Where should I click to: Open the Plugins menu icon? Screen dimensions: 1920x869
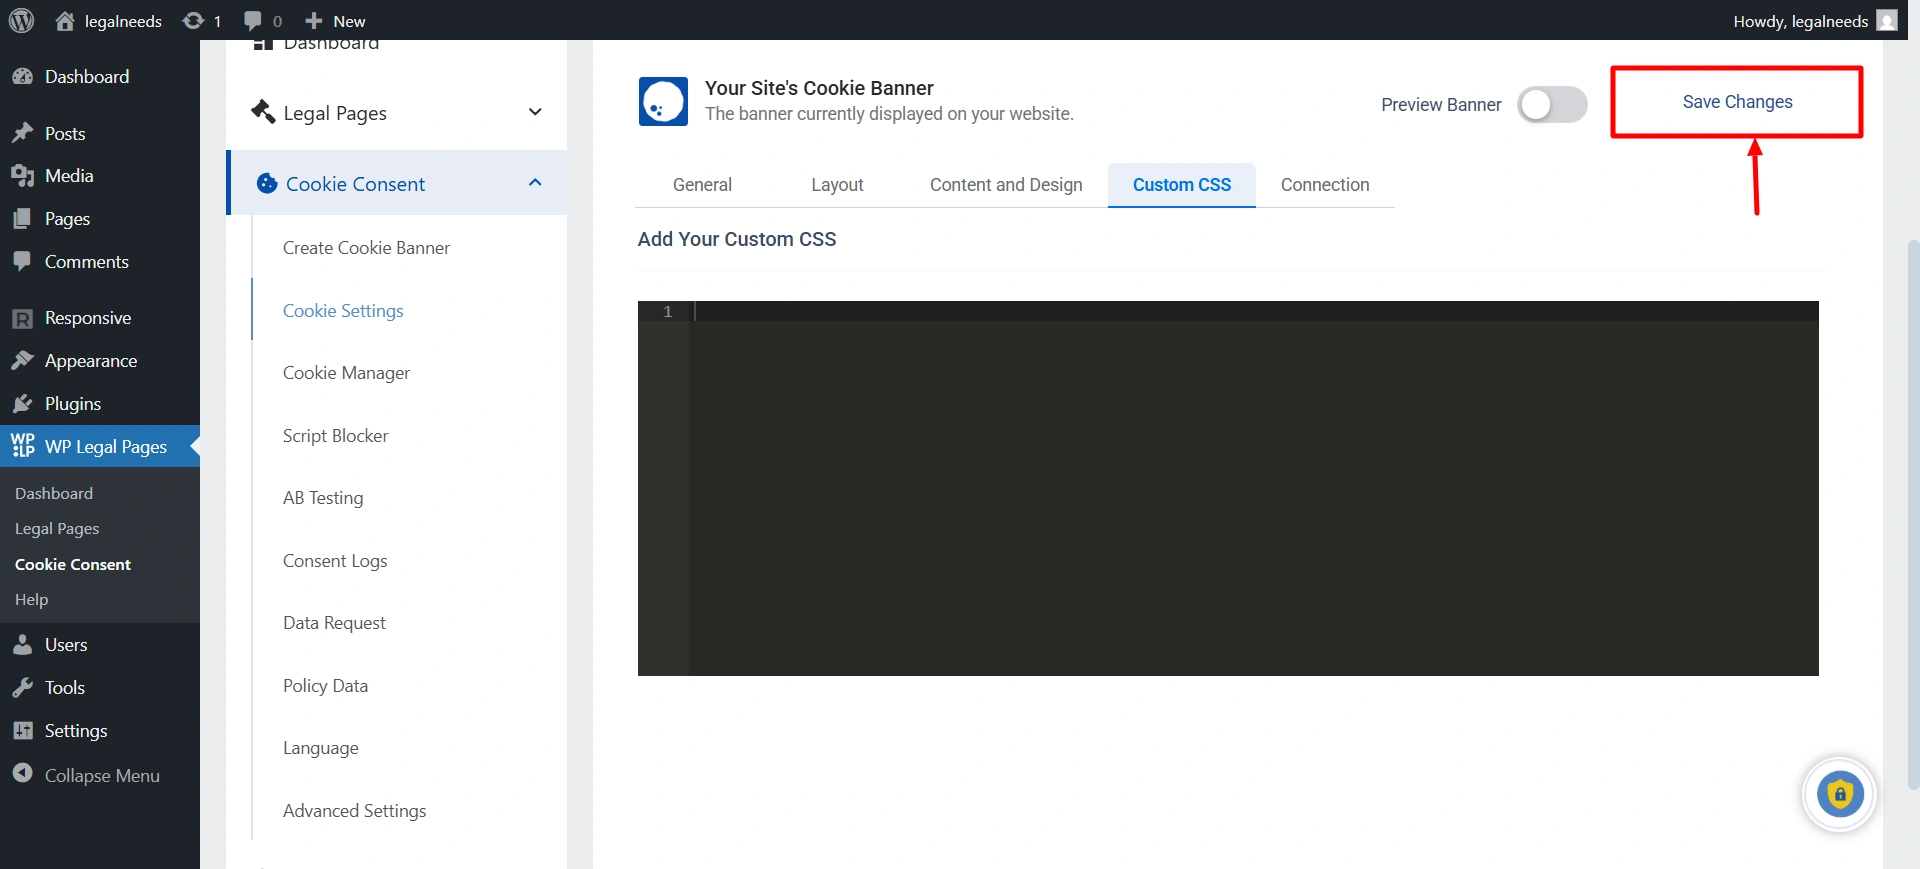point(22,404)
